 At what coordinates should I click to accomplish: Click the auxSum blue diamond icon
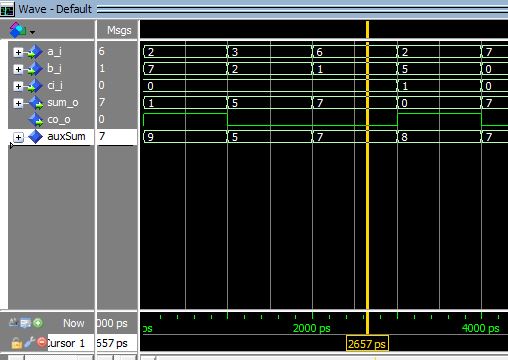click(36, 137)
